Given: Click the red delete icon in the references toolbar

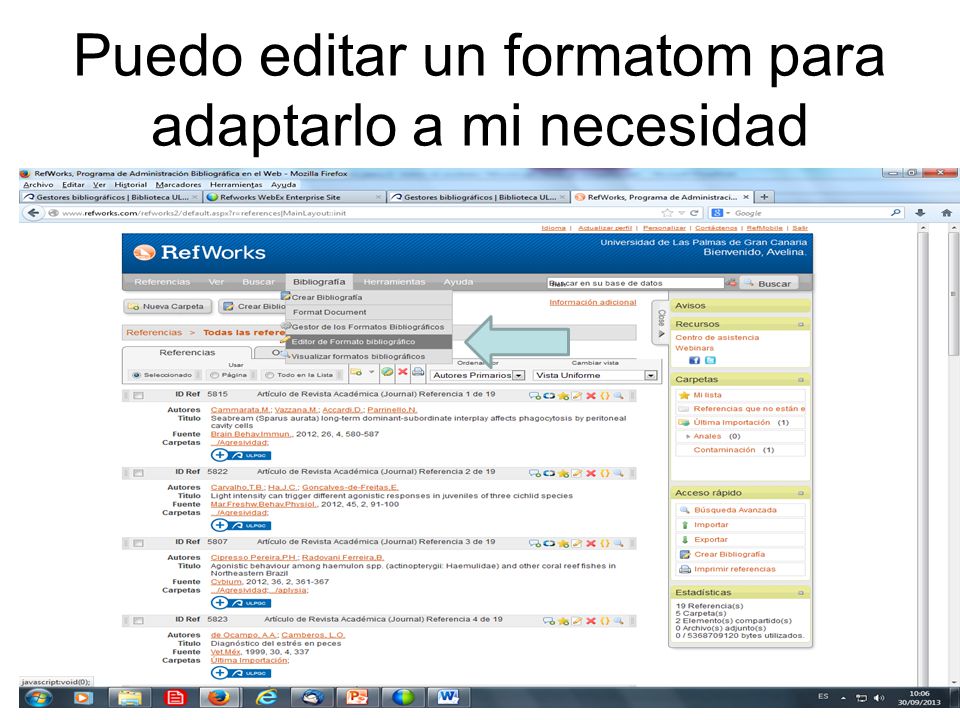Looking at the screenshot, I should click(x=403, y=372).
